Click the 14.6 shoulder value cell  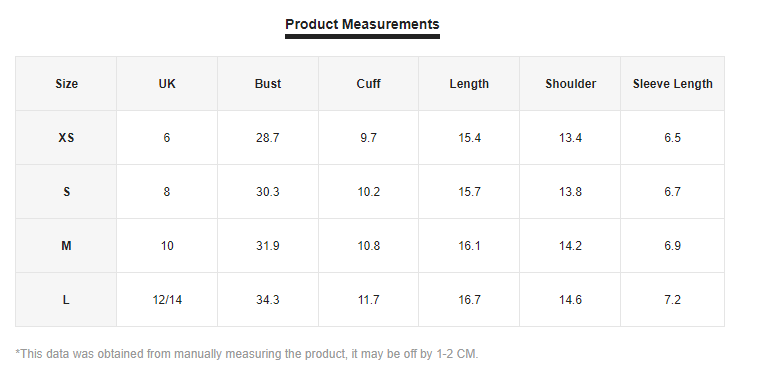point(570,300)
